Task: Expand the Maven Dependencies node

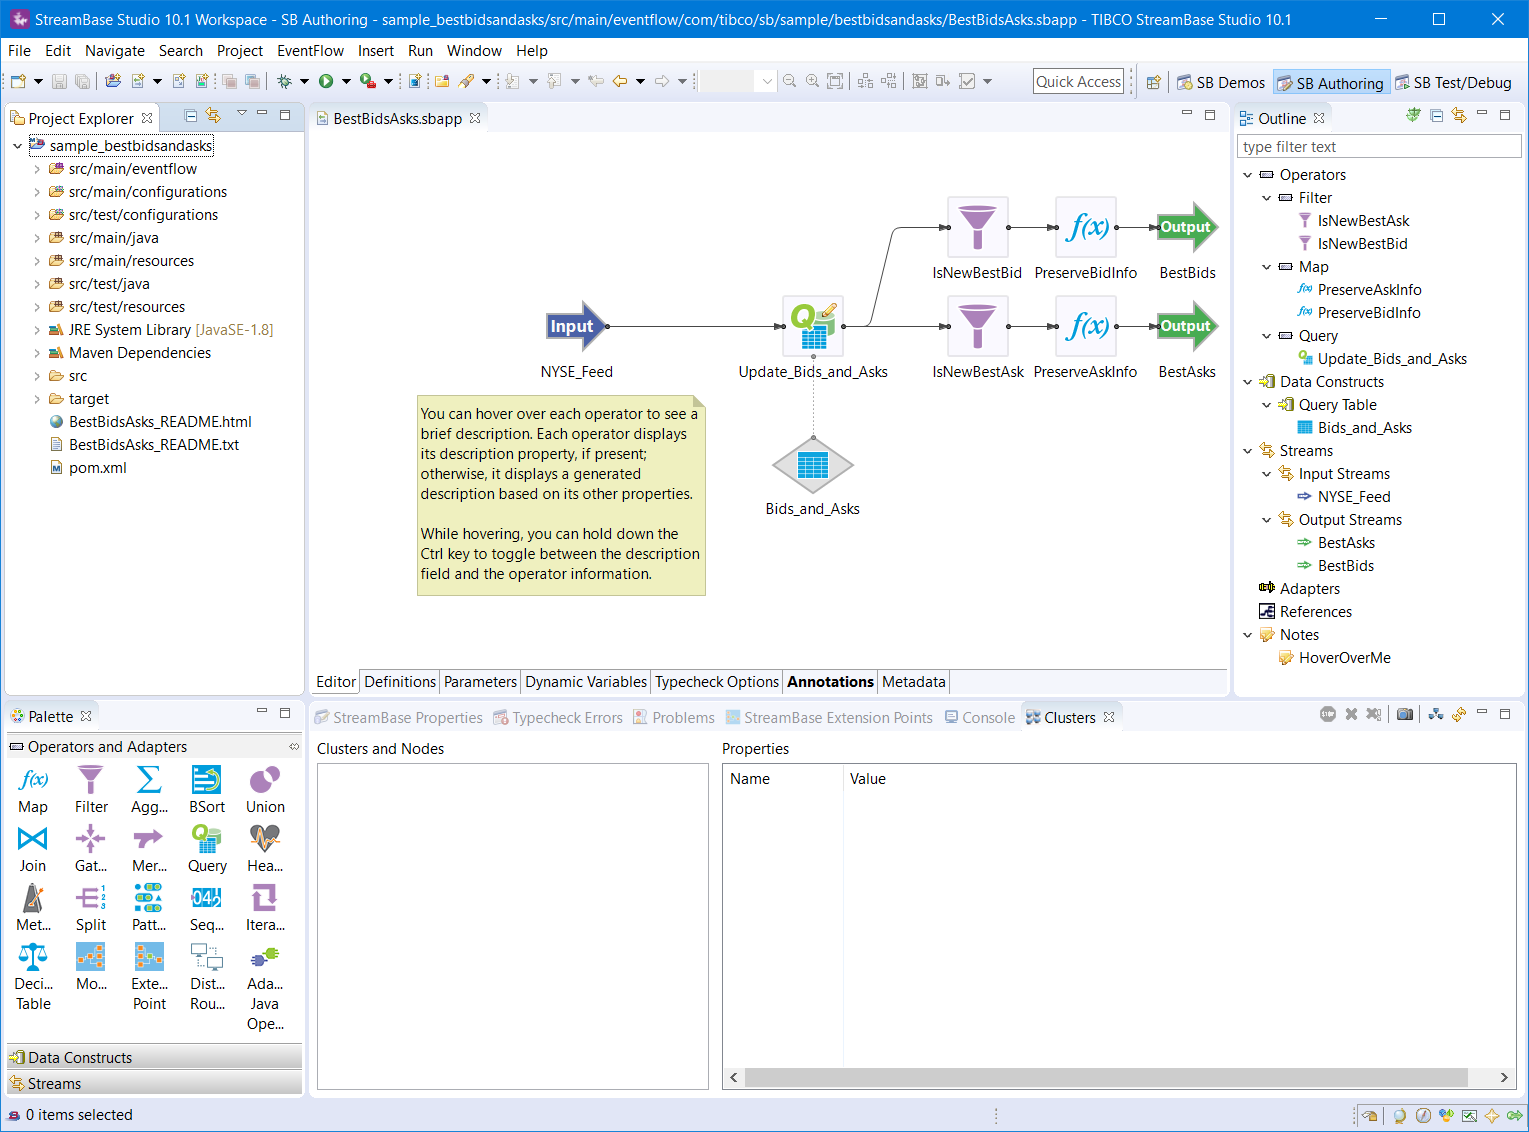Action: pos(37,353)
